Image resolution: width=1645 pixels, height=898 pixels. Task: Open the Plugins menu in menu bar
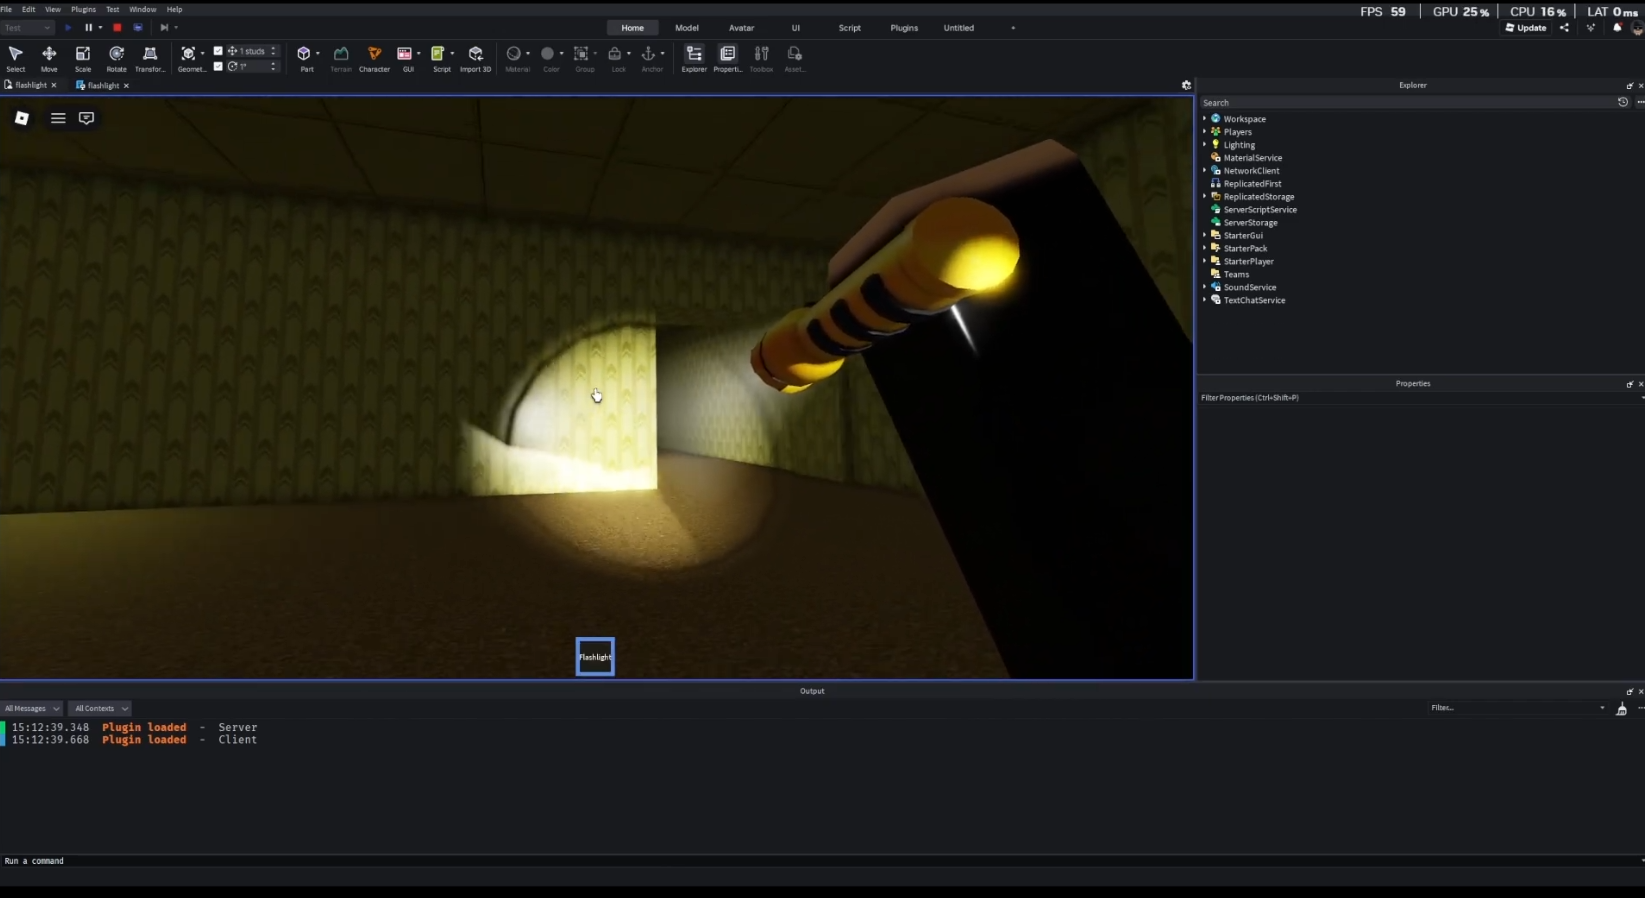point(83,9)
